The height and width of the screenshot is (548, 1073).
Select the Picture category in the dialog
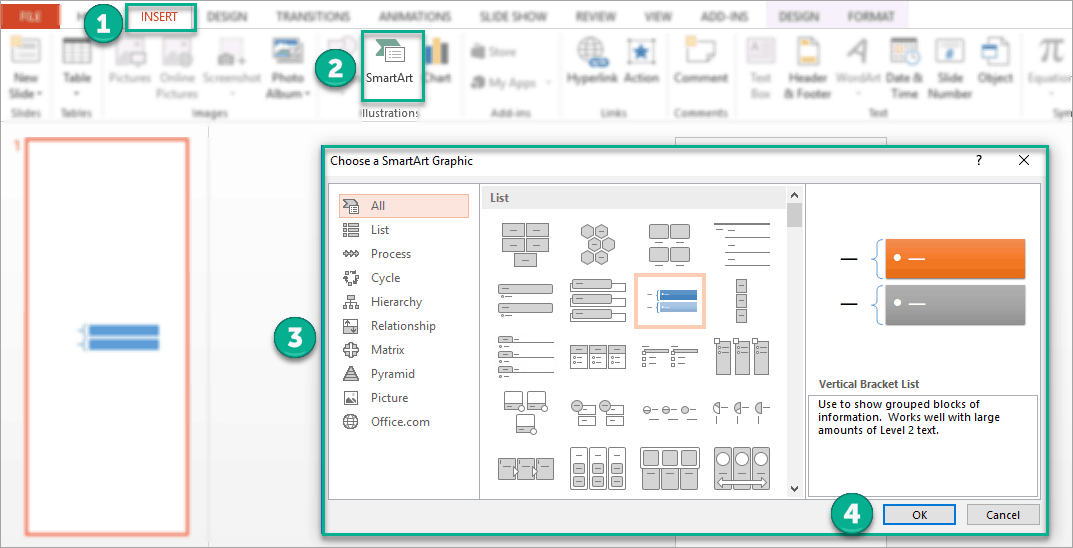[404, 397]
